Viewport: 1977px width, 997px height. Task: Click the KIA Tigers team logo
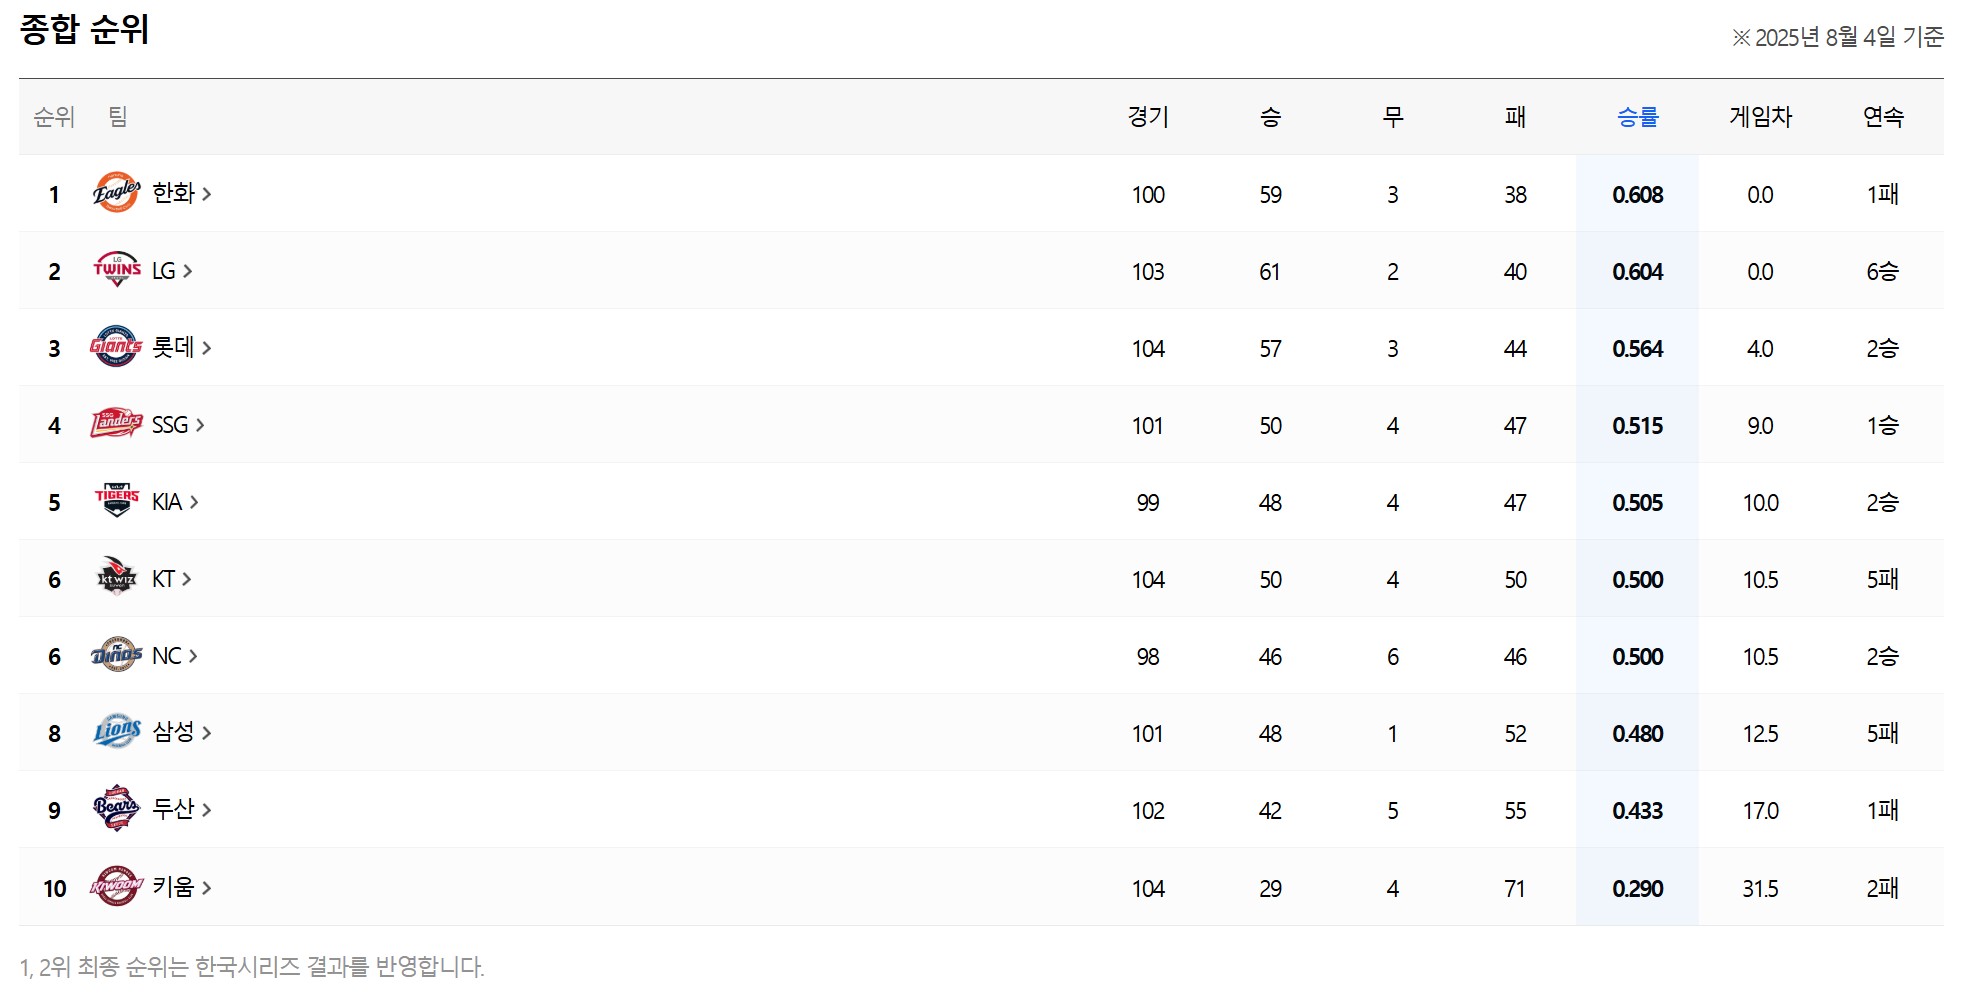pyautogui.click(x=116, y=501)
